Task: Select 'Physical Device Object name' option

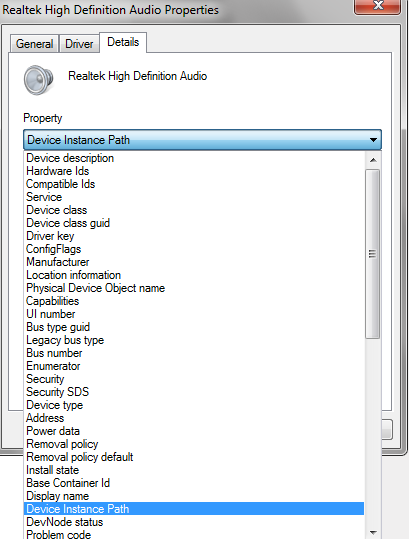Action: coord(194,288)
